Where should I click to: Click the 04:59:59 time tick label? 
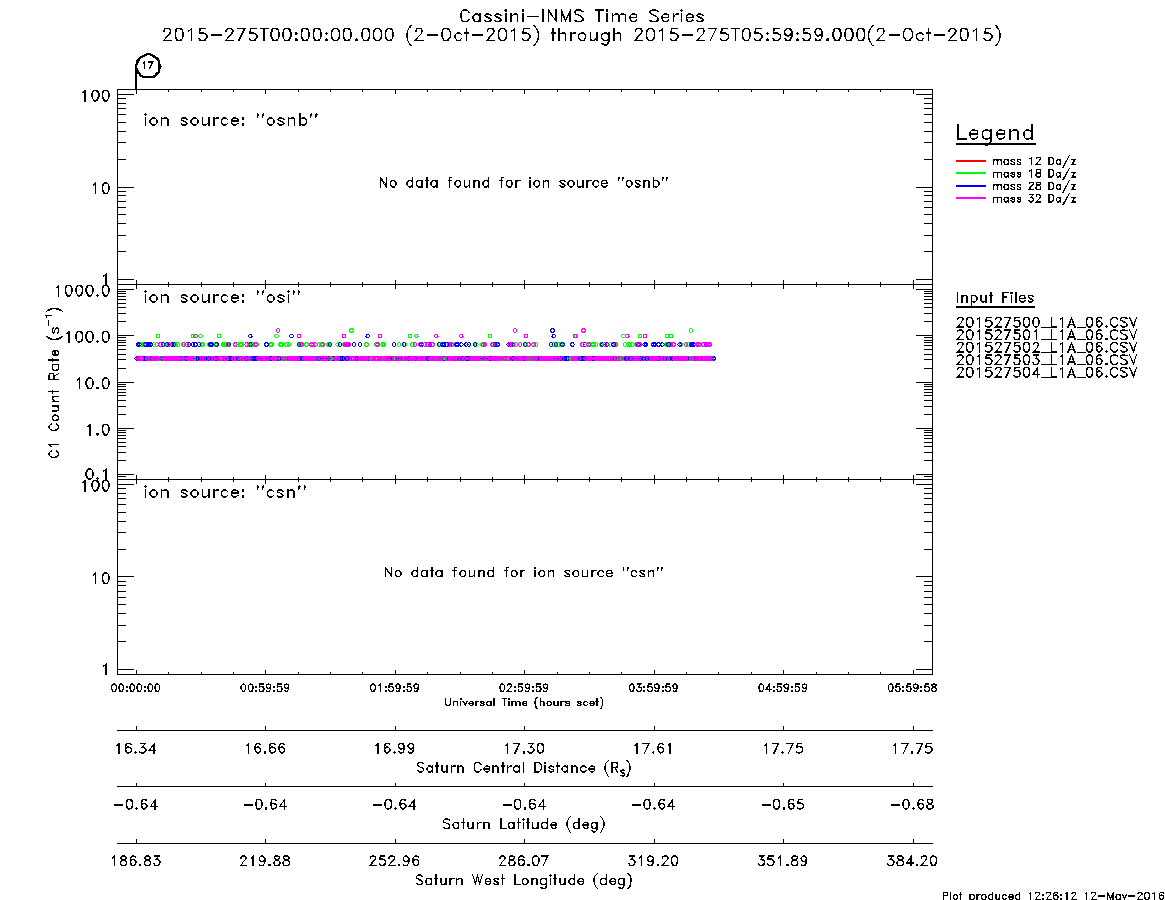[x=782, y=688]
